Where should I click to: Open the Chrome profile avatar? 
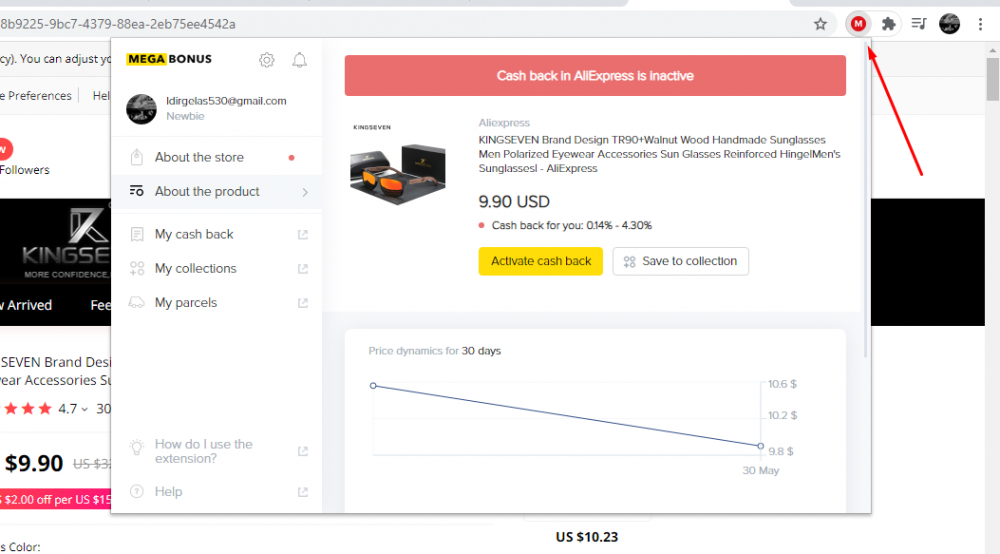(x=950, y=24)
